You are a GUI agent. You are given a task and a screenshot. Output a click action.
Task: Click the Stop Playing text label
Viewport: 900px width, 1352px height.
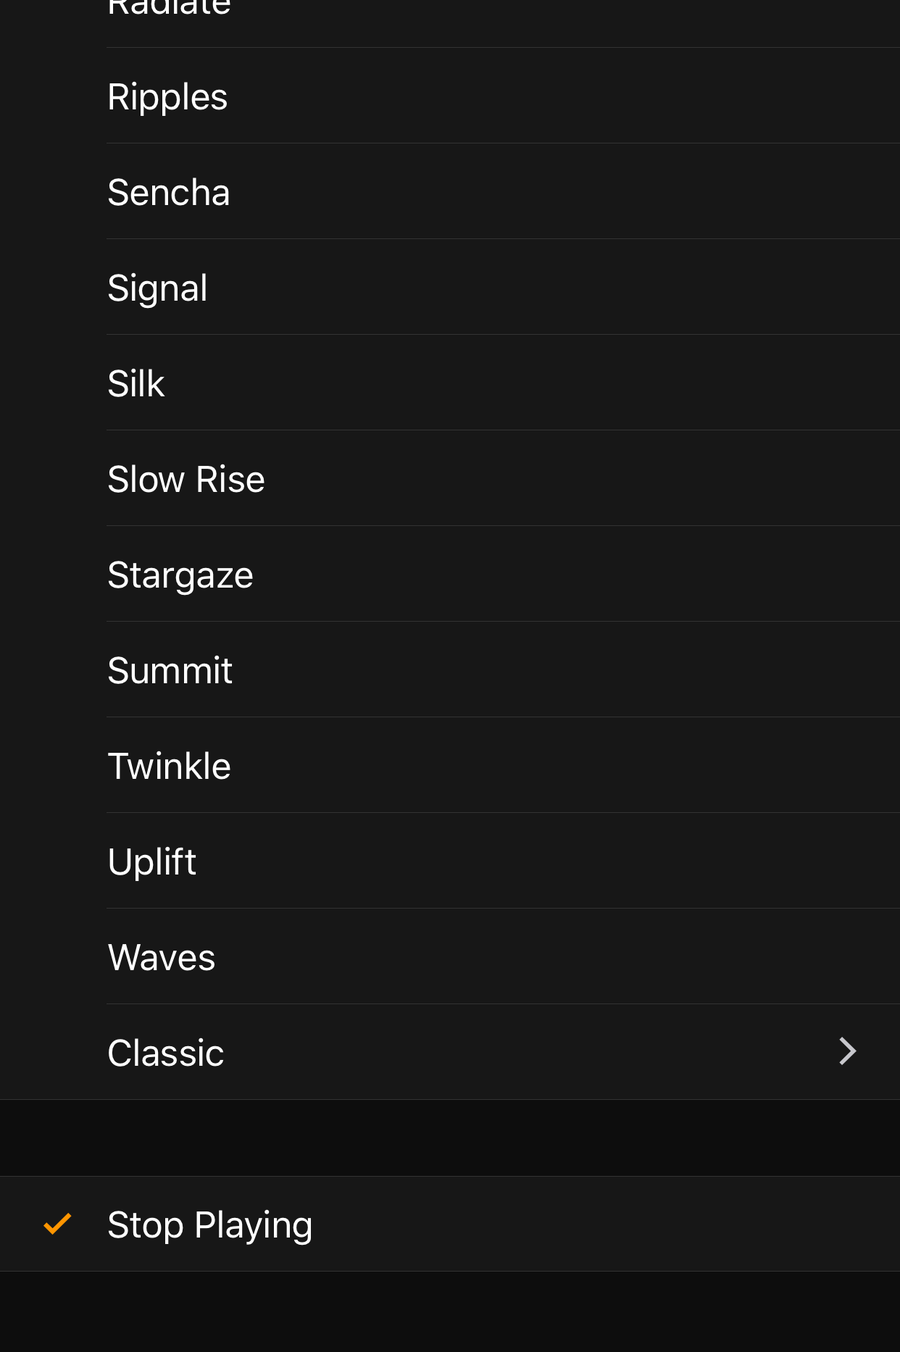pyautogui.click(x=210, y=1225)
